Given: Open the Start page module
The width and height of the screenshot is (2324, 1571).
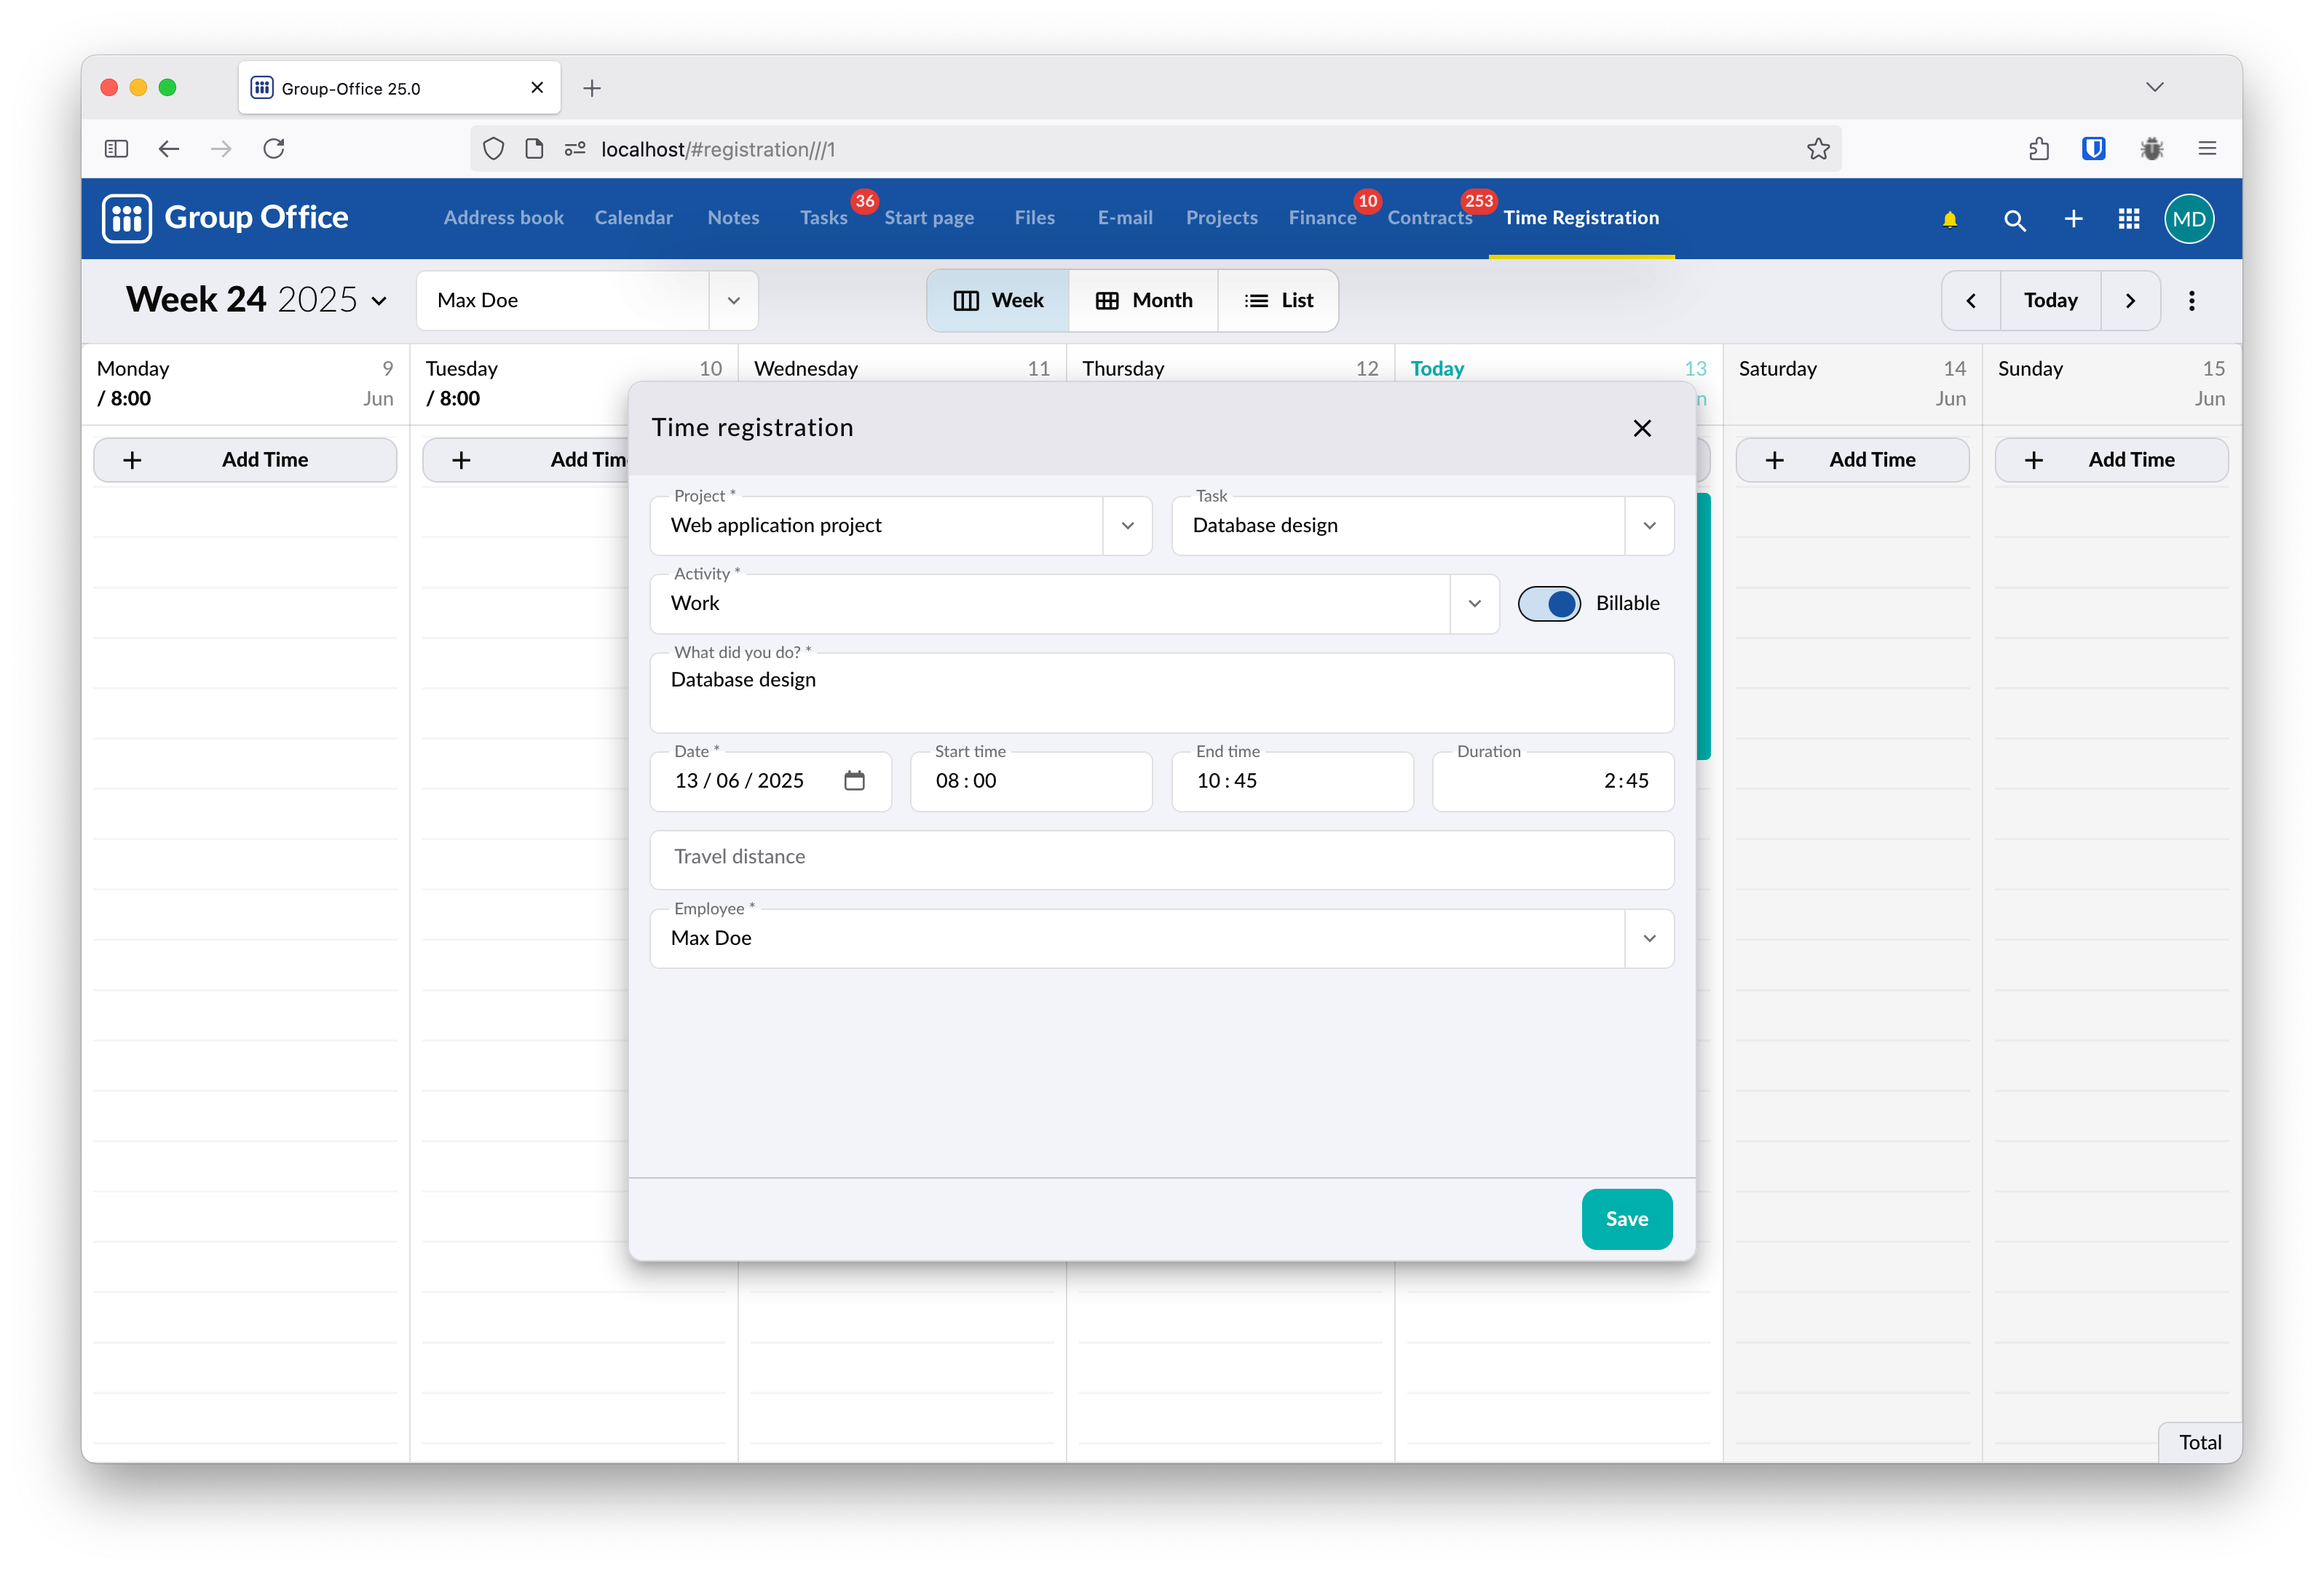Looking at the screenshot, I should coord(929,218).
